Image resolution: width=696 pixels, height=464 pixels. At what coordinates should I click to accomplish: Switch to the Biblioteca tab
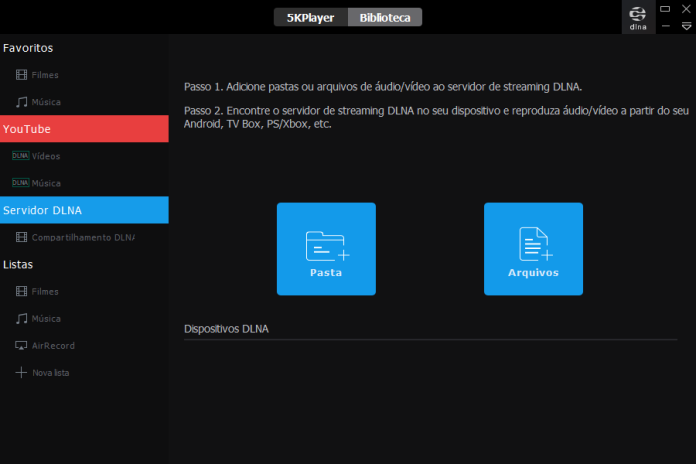coord(385,18)
